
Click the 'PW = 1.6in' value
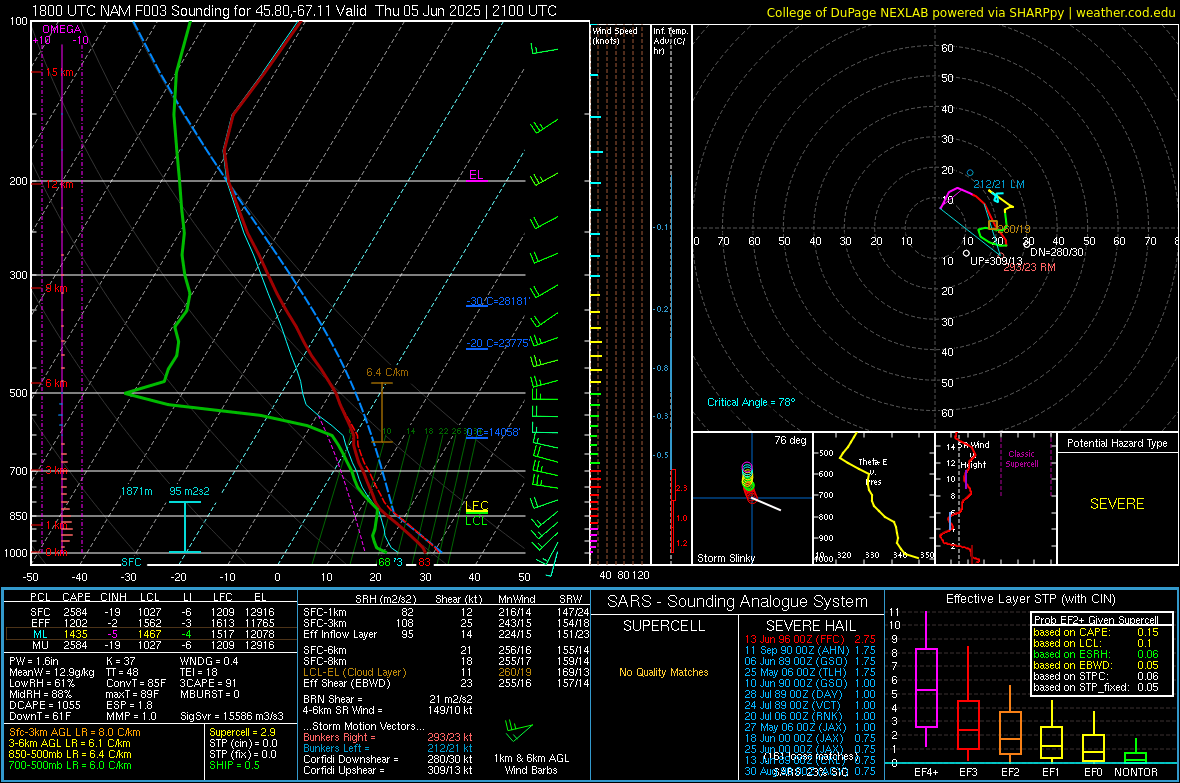(x=34, y=661)
